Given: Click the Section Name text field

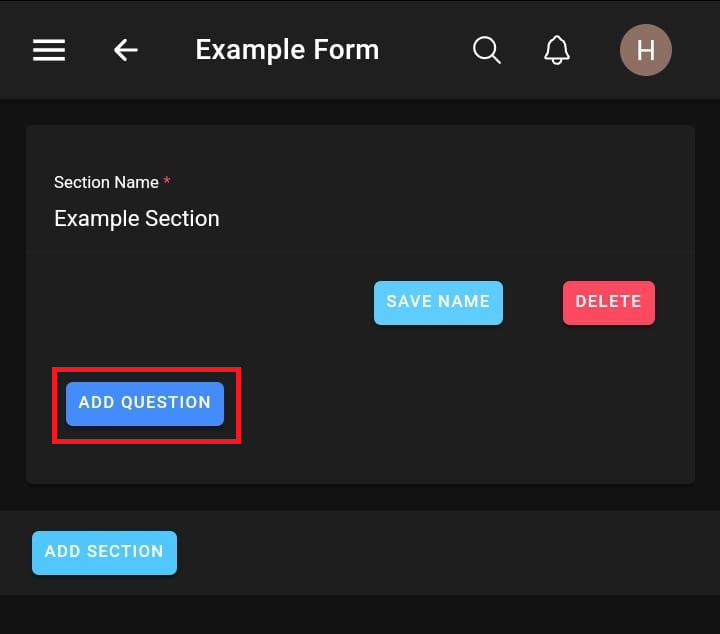Looking at the screenshot, I should 300,218.
